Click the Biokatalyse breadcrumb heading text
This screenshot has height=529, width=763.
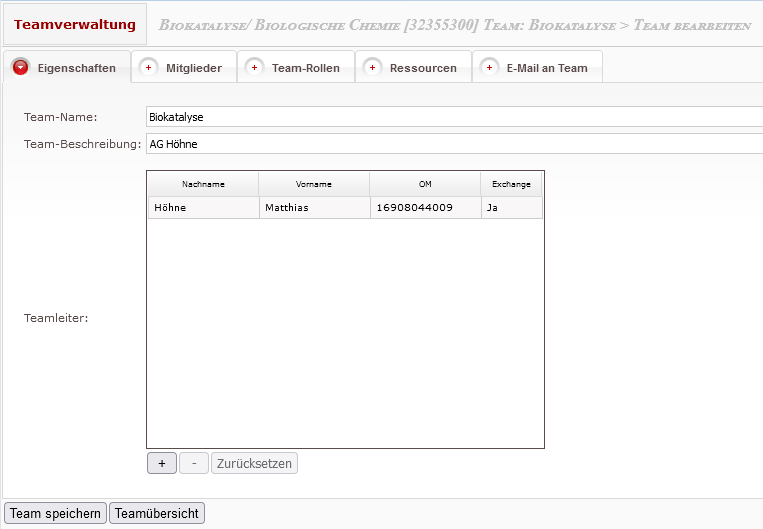(455, 25)
